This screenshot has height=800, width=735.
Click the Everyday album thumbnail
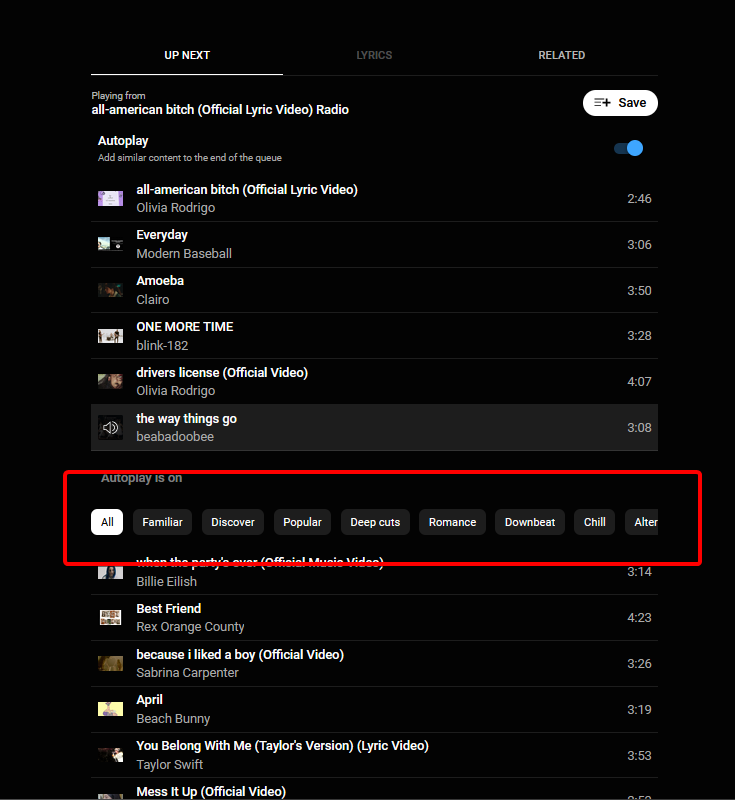tap(110, 244)
